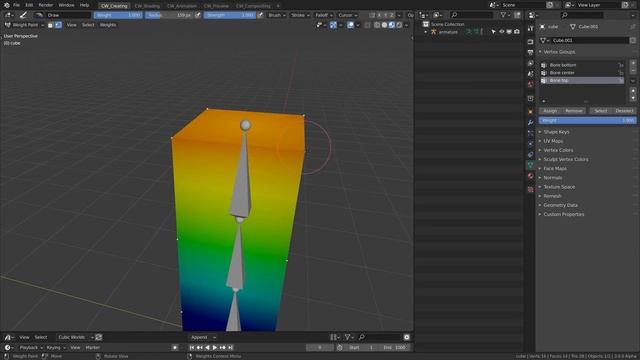Open the Window menu
640x360 pixels.
click(x=66, y=5)
